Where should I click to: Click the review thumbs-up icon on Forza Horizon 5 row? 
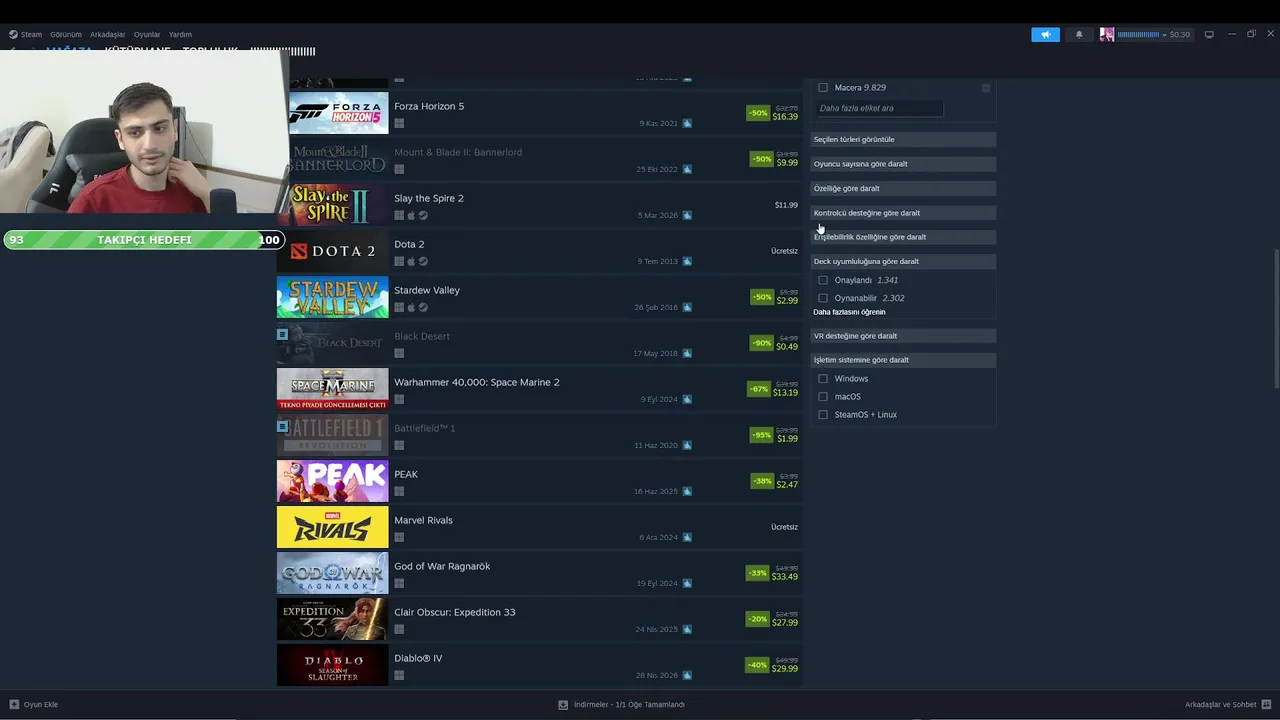coord(687,123)
